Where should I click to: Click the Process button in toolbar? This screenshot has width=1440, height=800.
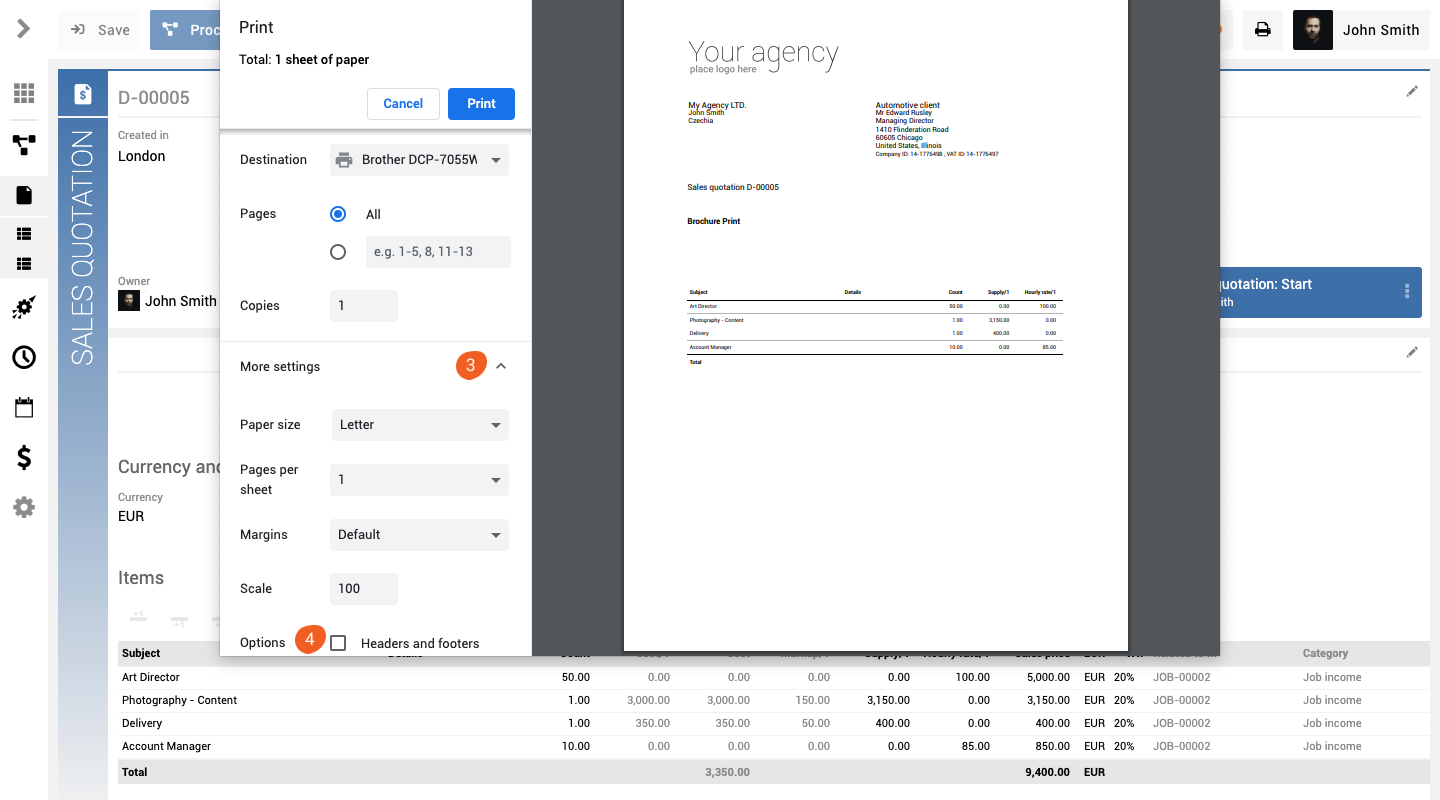186,30
